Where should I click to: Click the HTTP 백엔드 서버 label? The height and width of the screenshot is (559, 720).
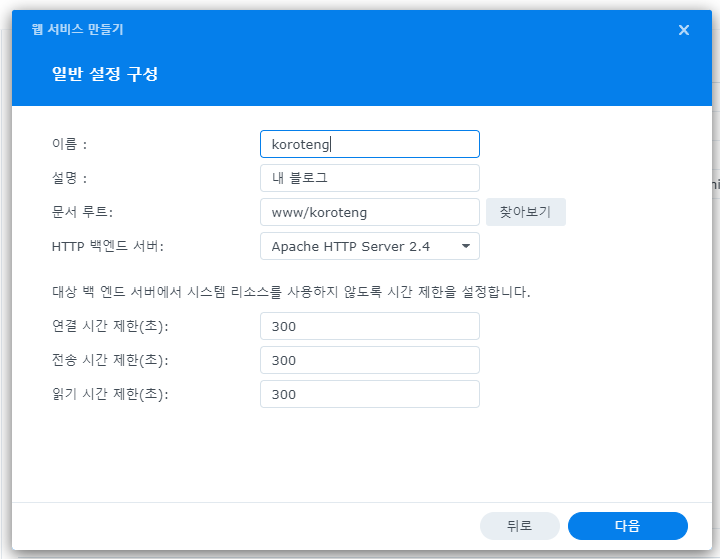pos(107,246)
